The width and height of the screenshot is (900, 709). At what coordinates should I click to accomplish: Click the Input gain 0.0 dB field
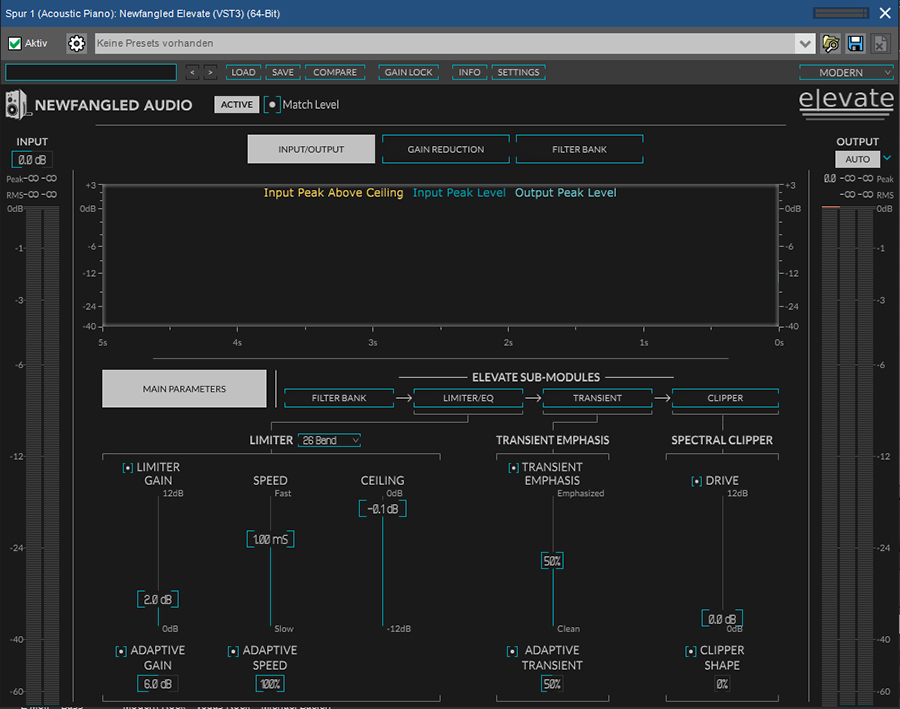click(32, 160)
